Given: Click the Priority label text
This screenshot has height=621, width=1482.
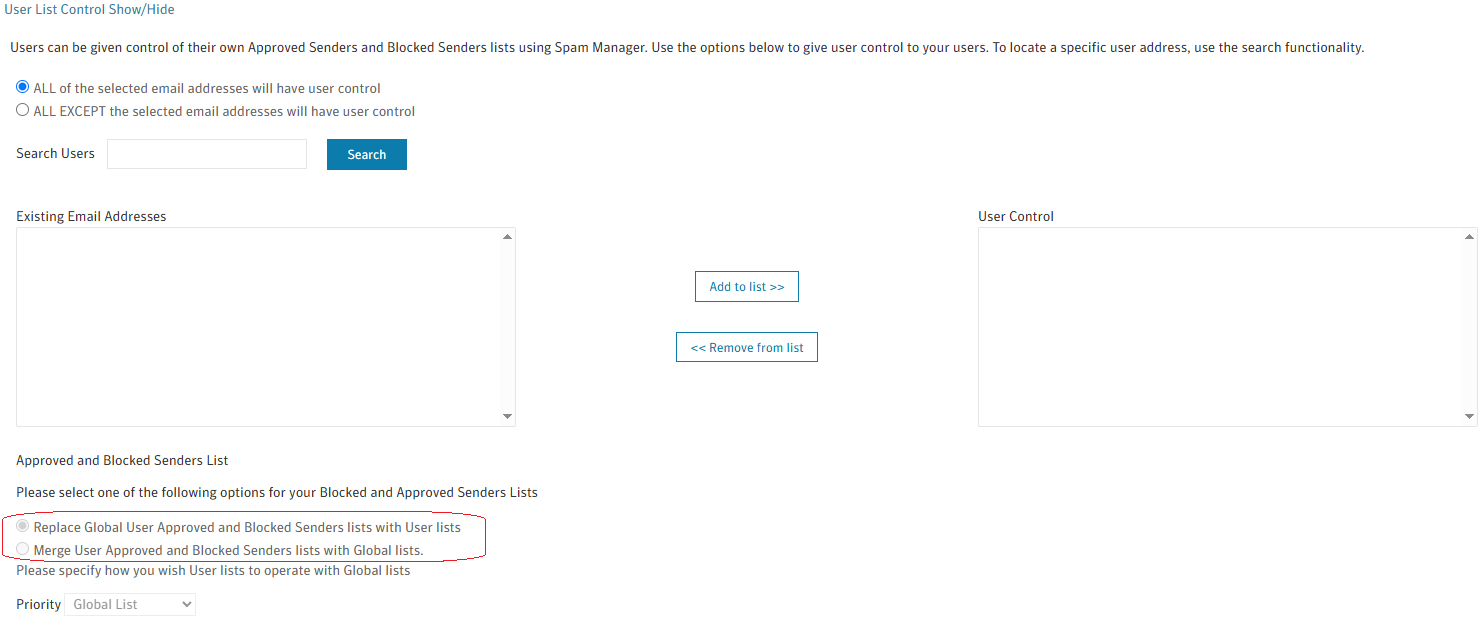Looking at the screenshot, I should click(38, 604).
